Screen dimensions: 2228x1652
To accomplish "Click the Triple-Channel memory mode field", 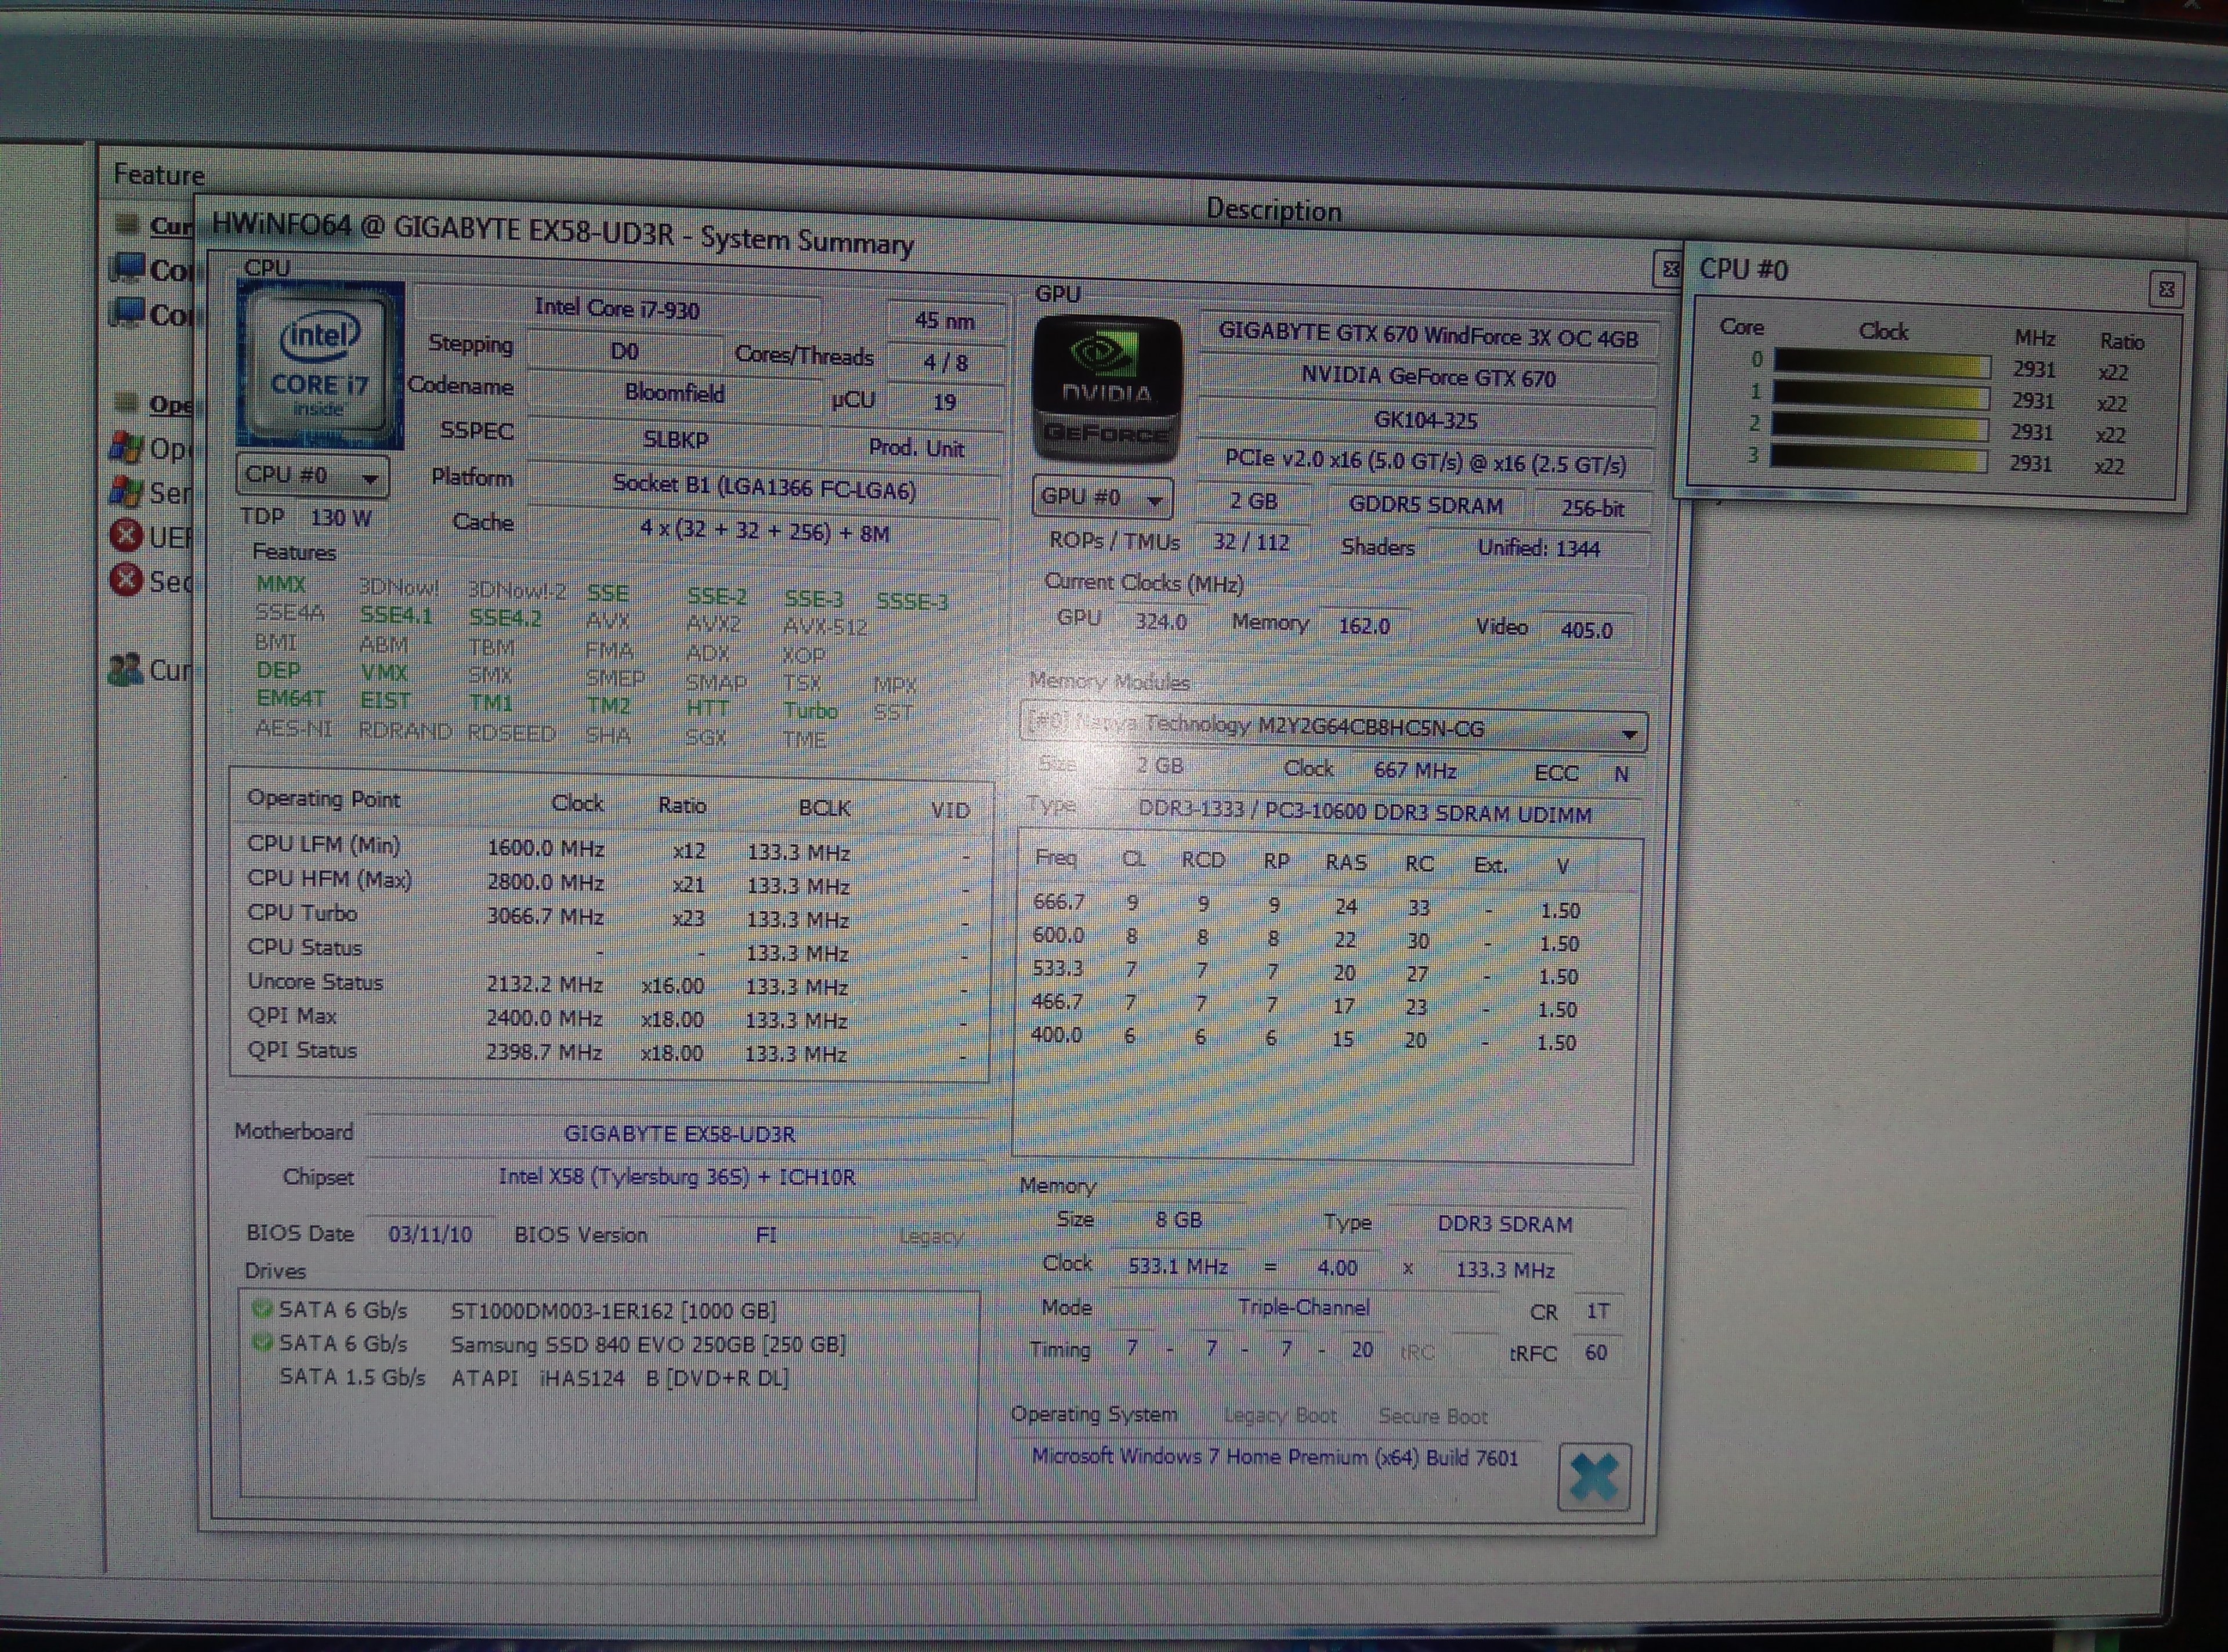I will 1304,1307.
